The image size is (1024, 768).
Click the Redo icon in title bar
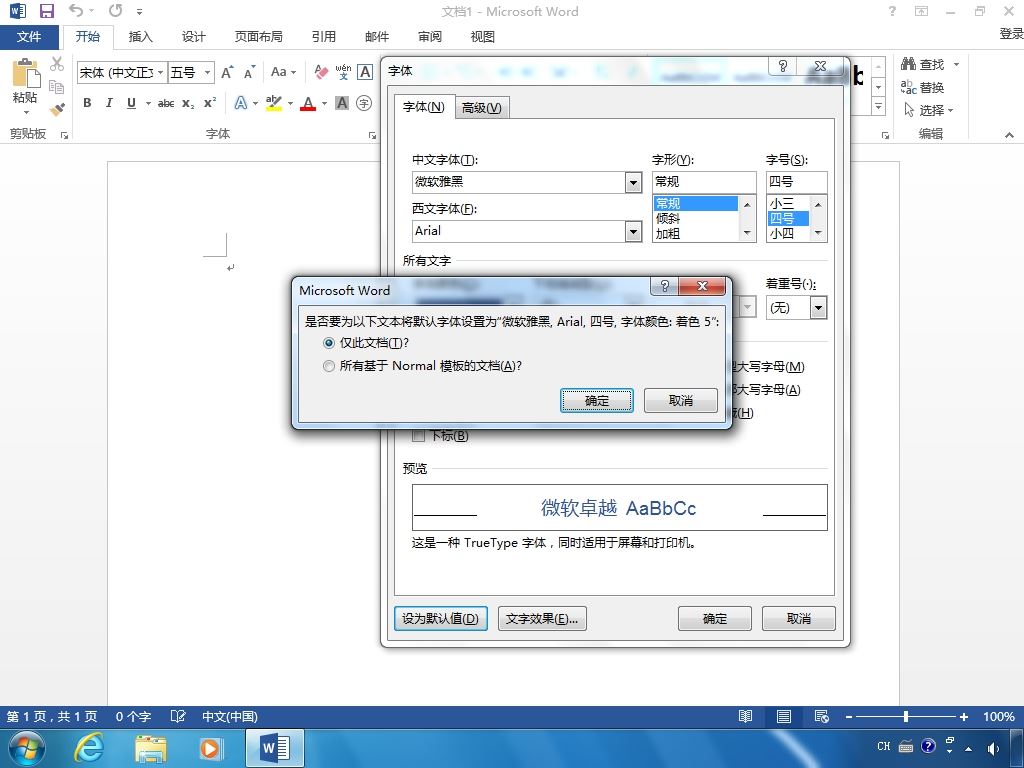(x=116, y=10)
